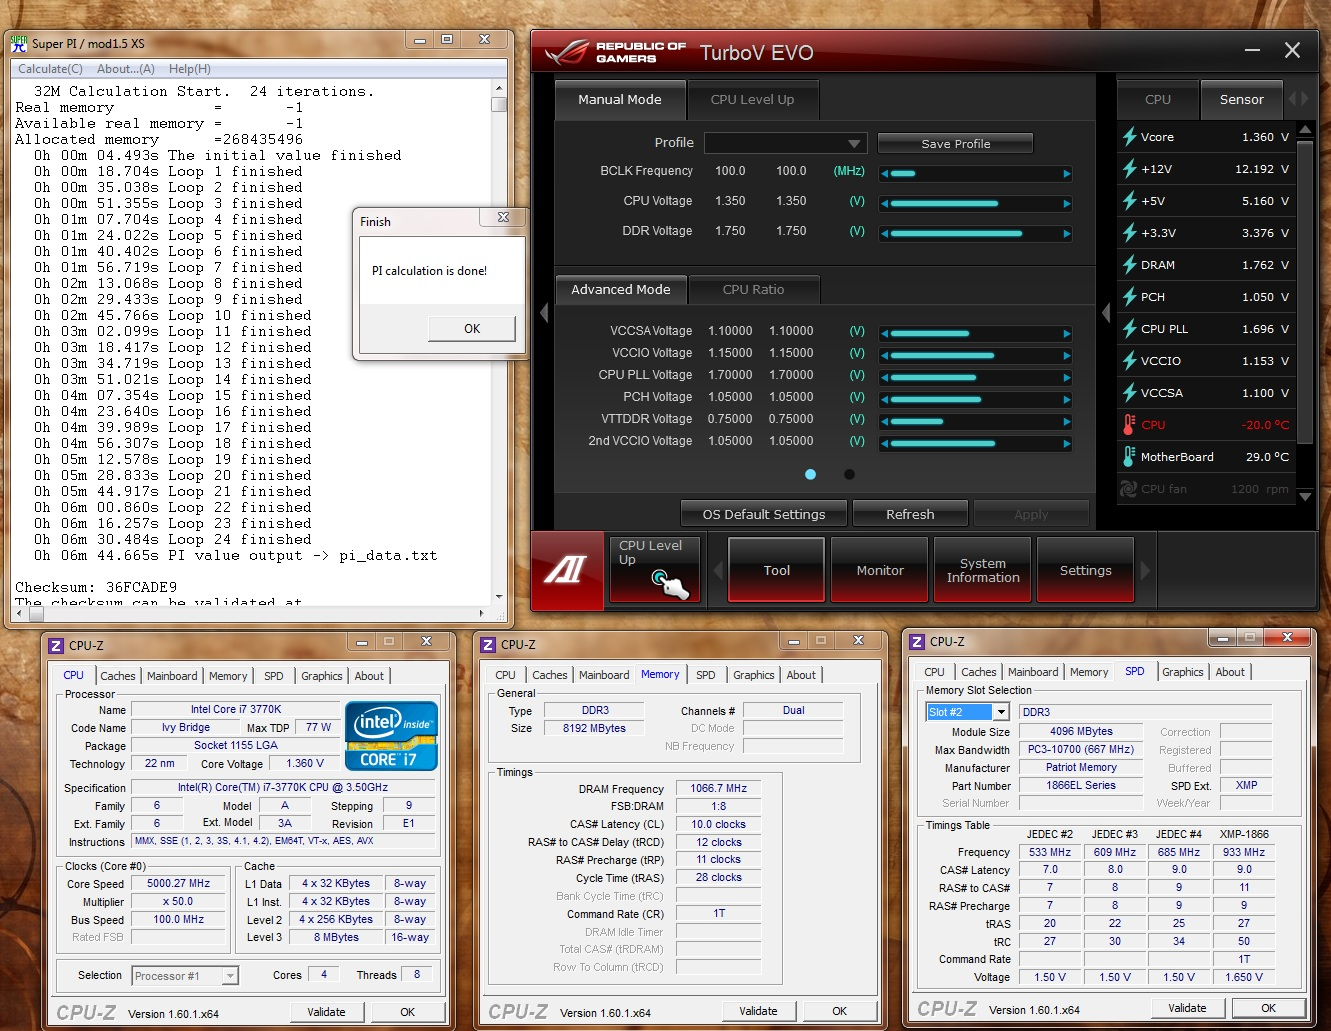Viewport: 1331px width, 1031px height.
Task: Click the MotherBoard temperature thermometer icon
Action: click(1129, 457)
